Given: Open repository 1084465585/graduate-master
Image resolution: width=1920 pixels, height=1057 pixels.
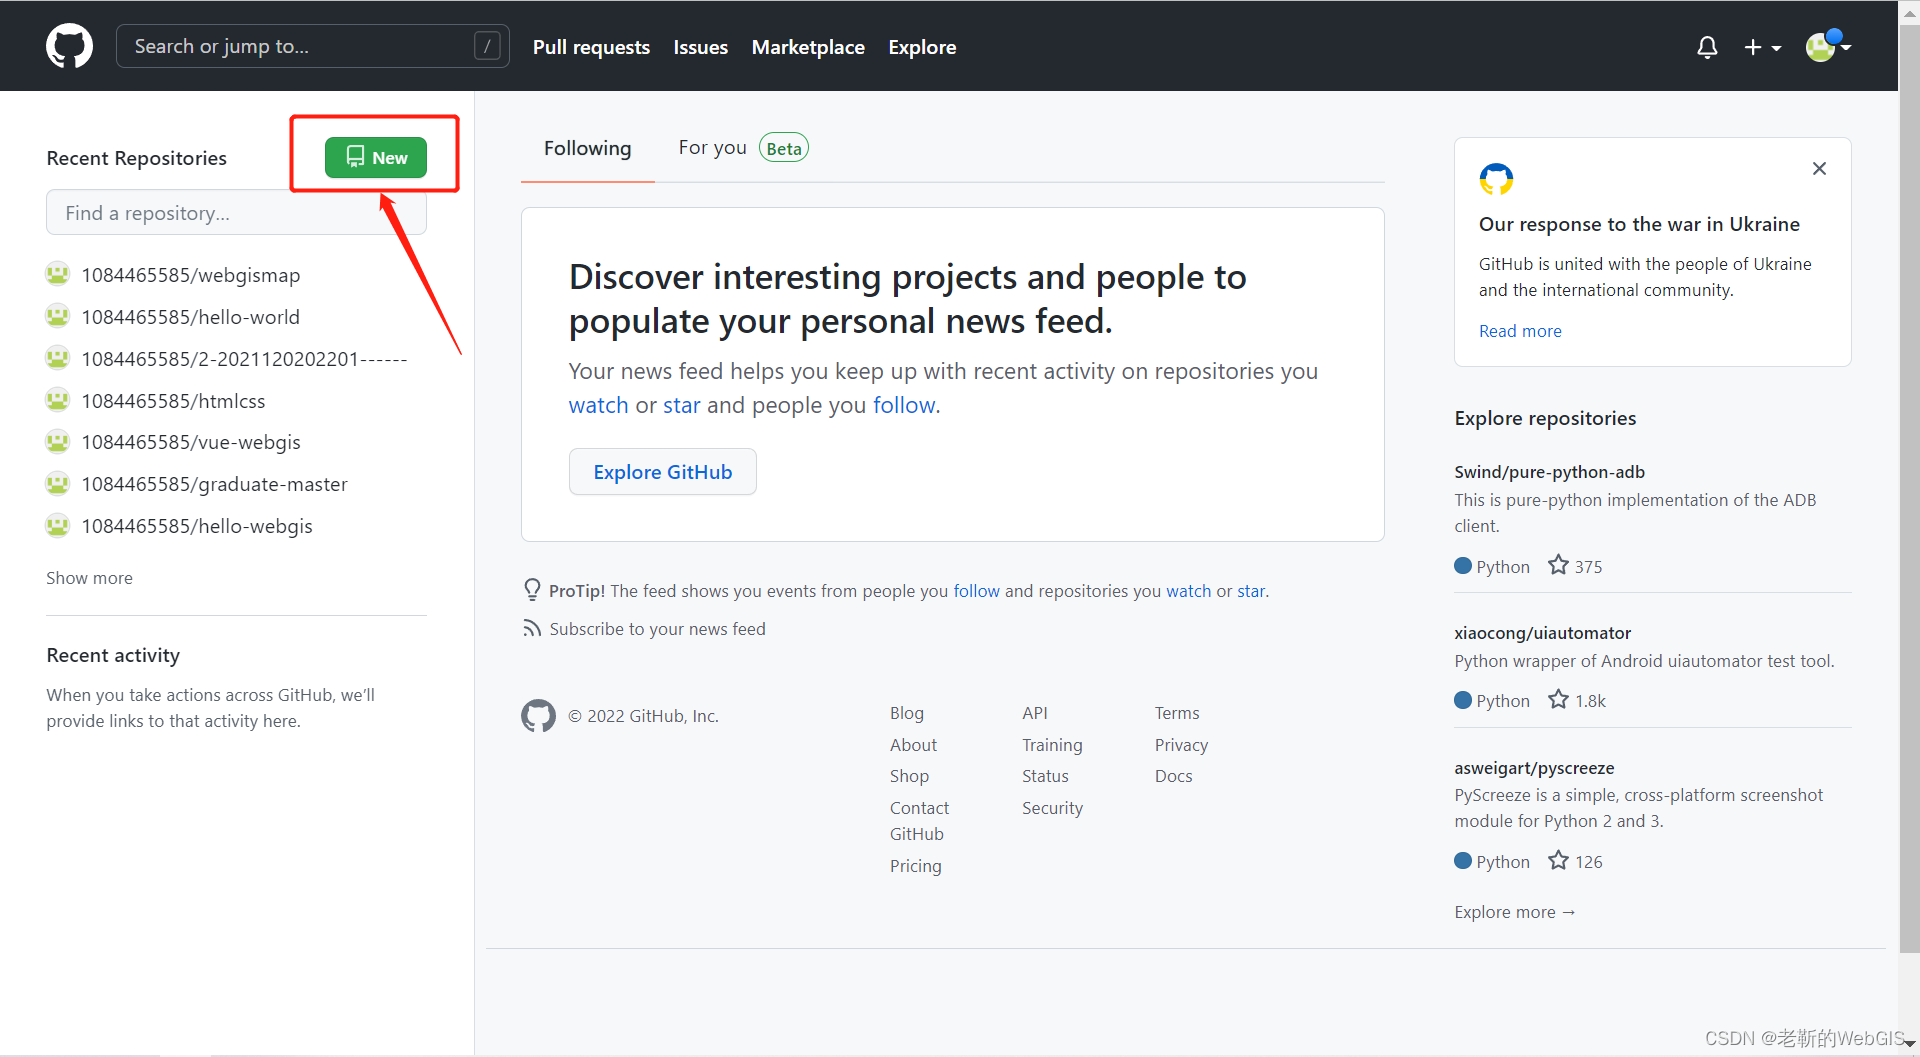Looking at the screenshot, I should pyautogui.click(x=214, y=484).
